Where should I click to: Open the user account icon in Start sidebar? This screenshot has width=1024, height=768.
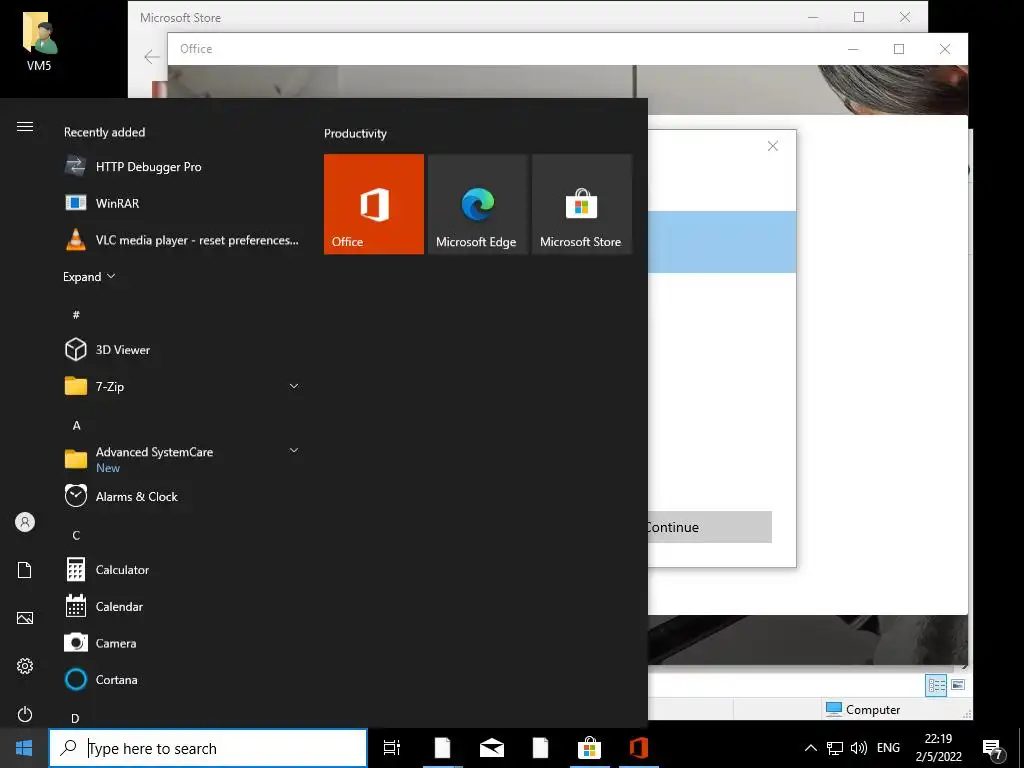(25, 522)
